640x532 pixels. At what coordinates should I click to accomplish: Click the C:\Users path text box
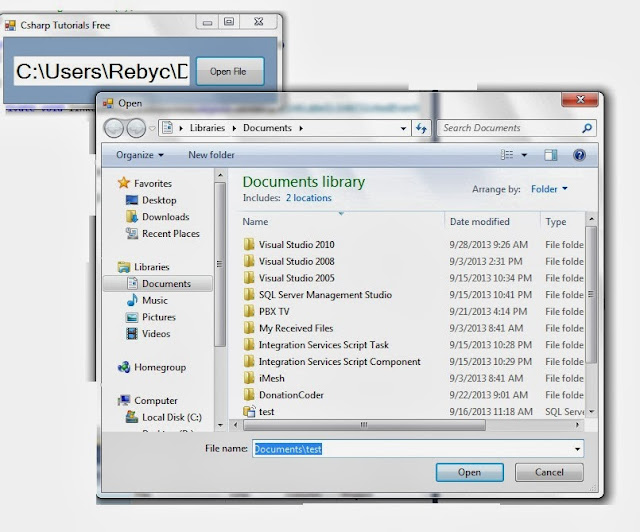102,71
